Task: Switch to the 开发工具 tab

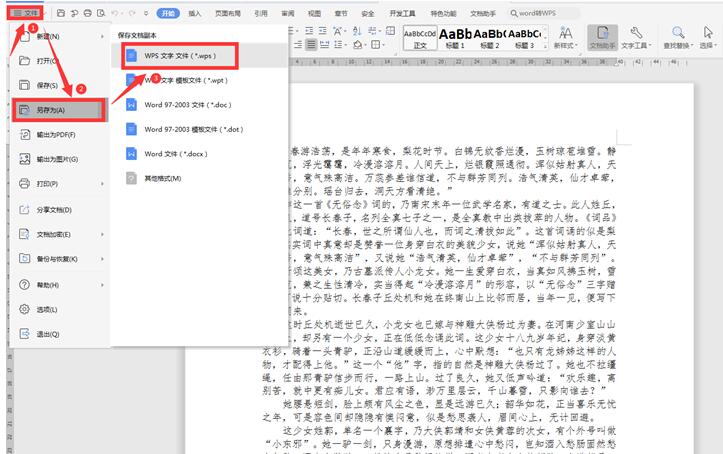Action: click(402, 13)
